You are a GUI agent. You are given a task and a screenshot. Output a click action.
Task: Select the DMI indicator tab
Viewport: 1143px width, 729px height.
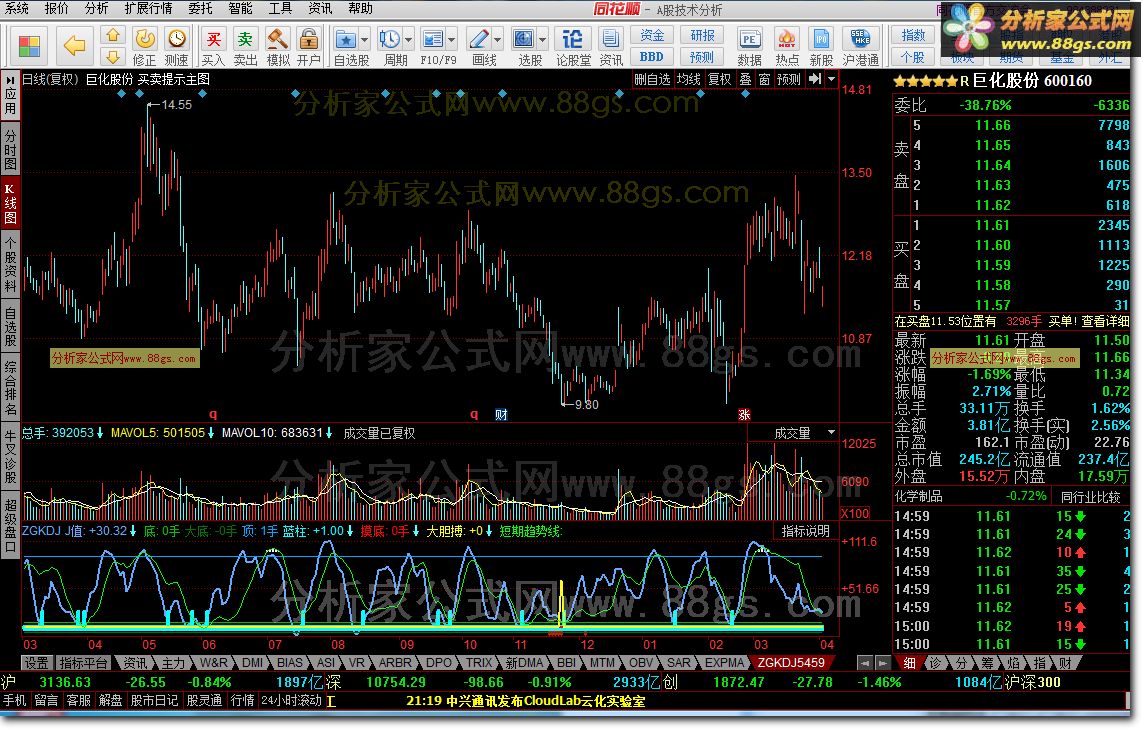pos(252,663)
